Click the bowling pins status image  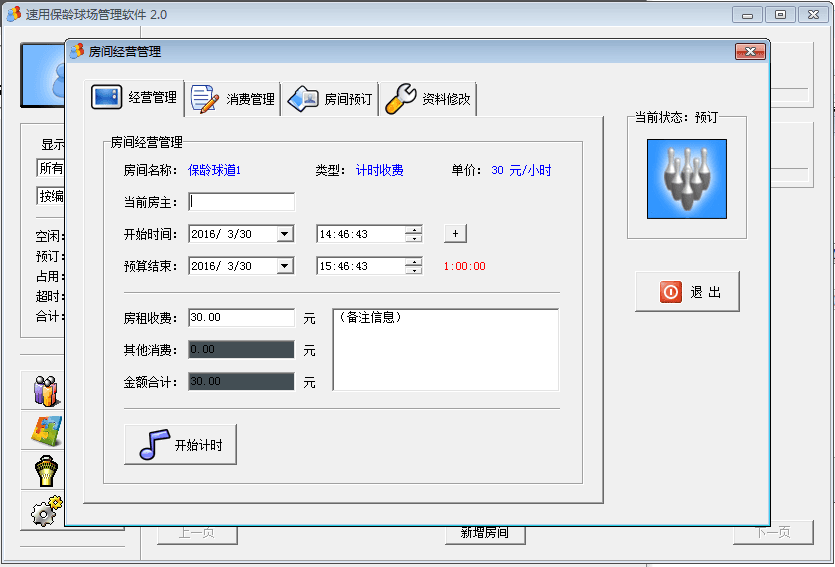pos(686,179)
